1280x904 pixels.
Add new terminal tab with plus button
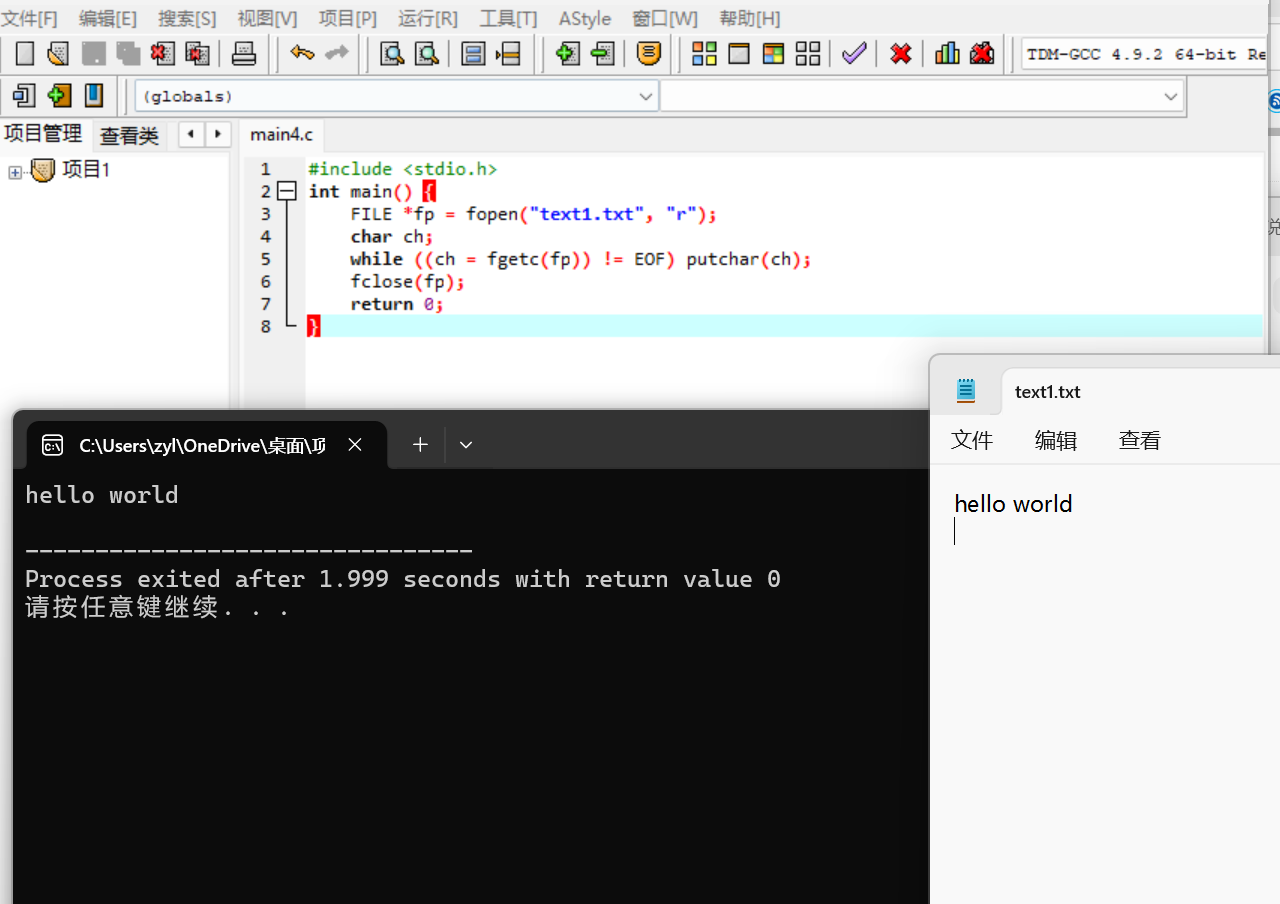tap(420, 445)
